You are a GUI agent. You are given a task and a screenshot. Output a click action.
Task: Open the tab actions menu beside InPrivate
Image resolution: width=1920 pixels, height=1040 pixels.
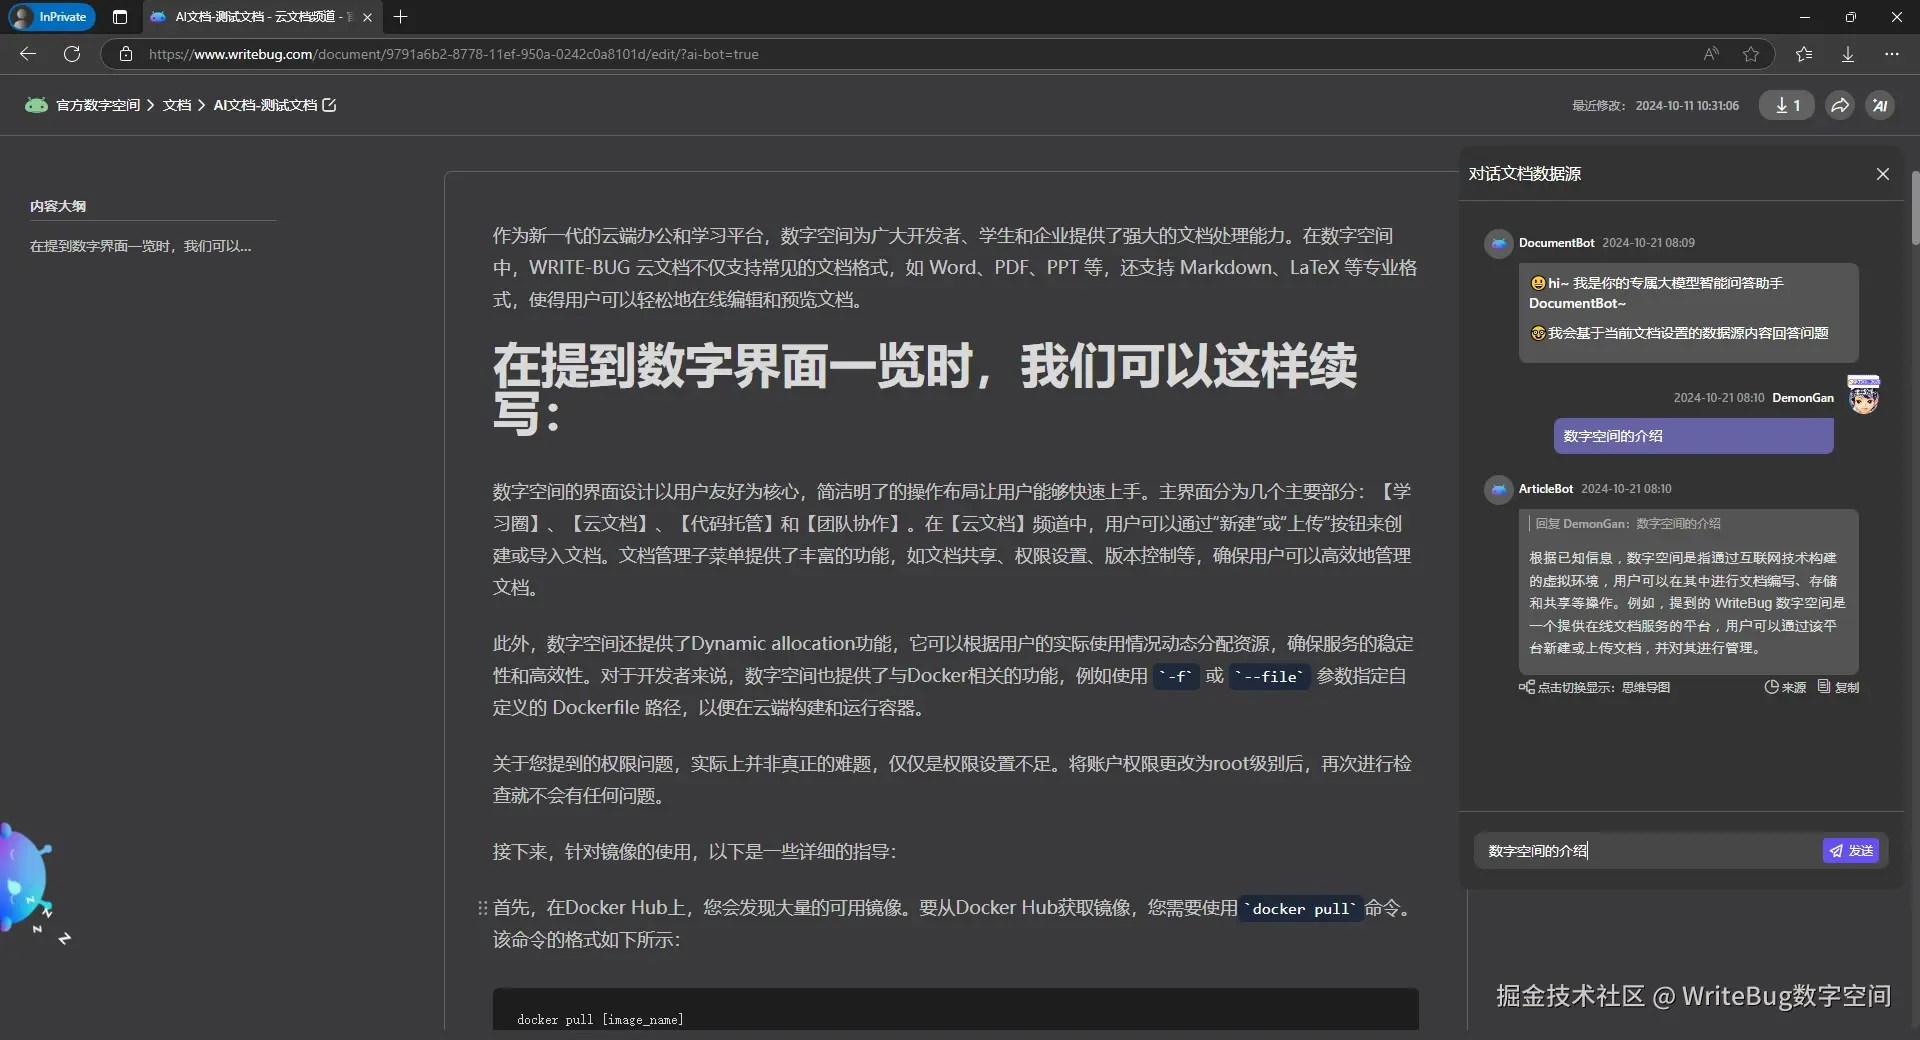[120, 17]
